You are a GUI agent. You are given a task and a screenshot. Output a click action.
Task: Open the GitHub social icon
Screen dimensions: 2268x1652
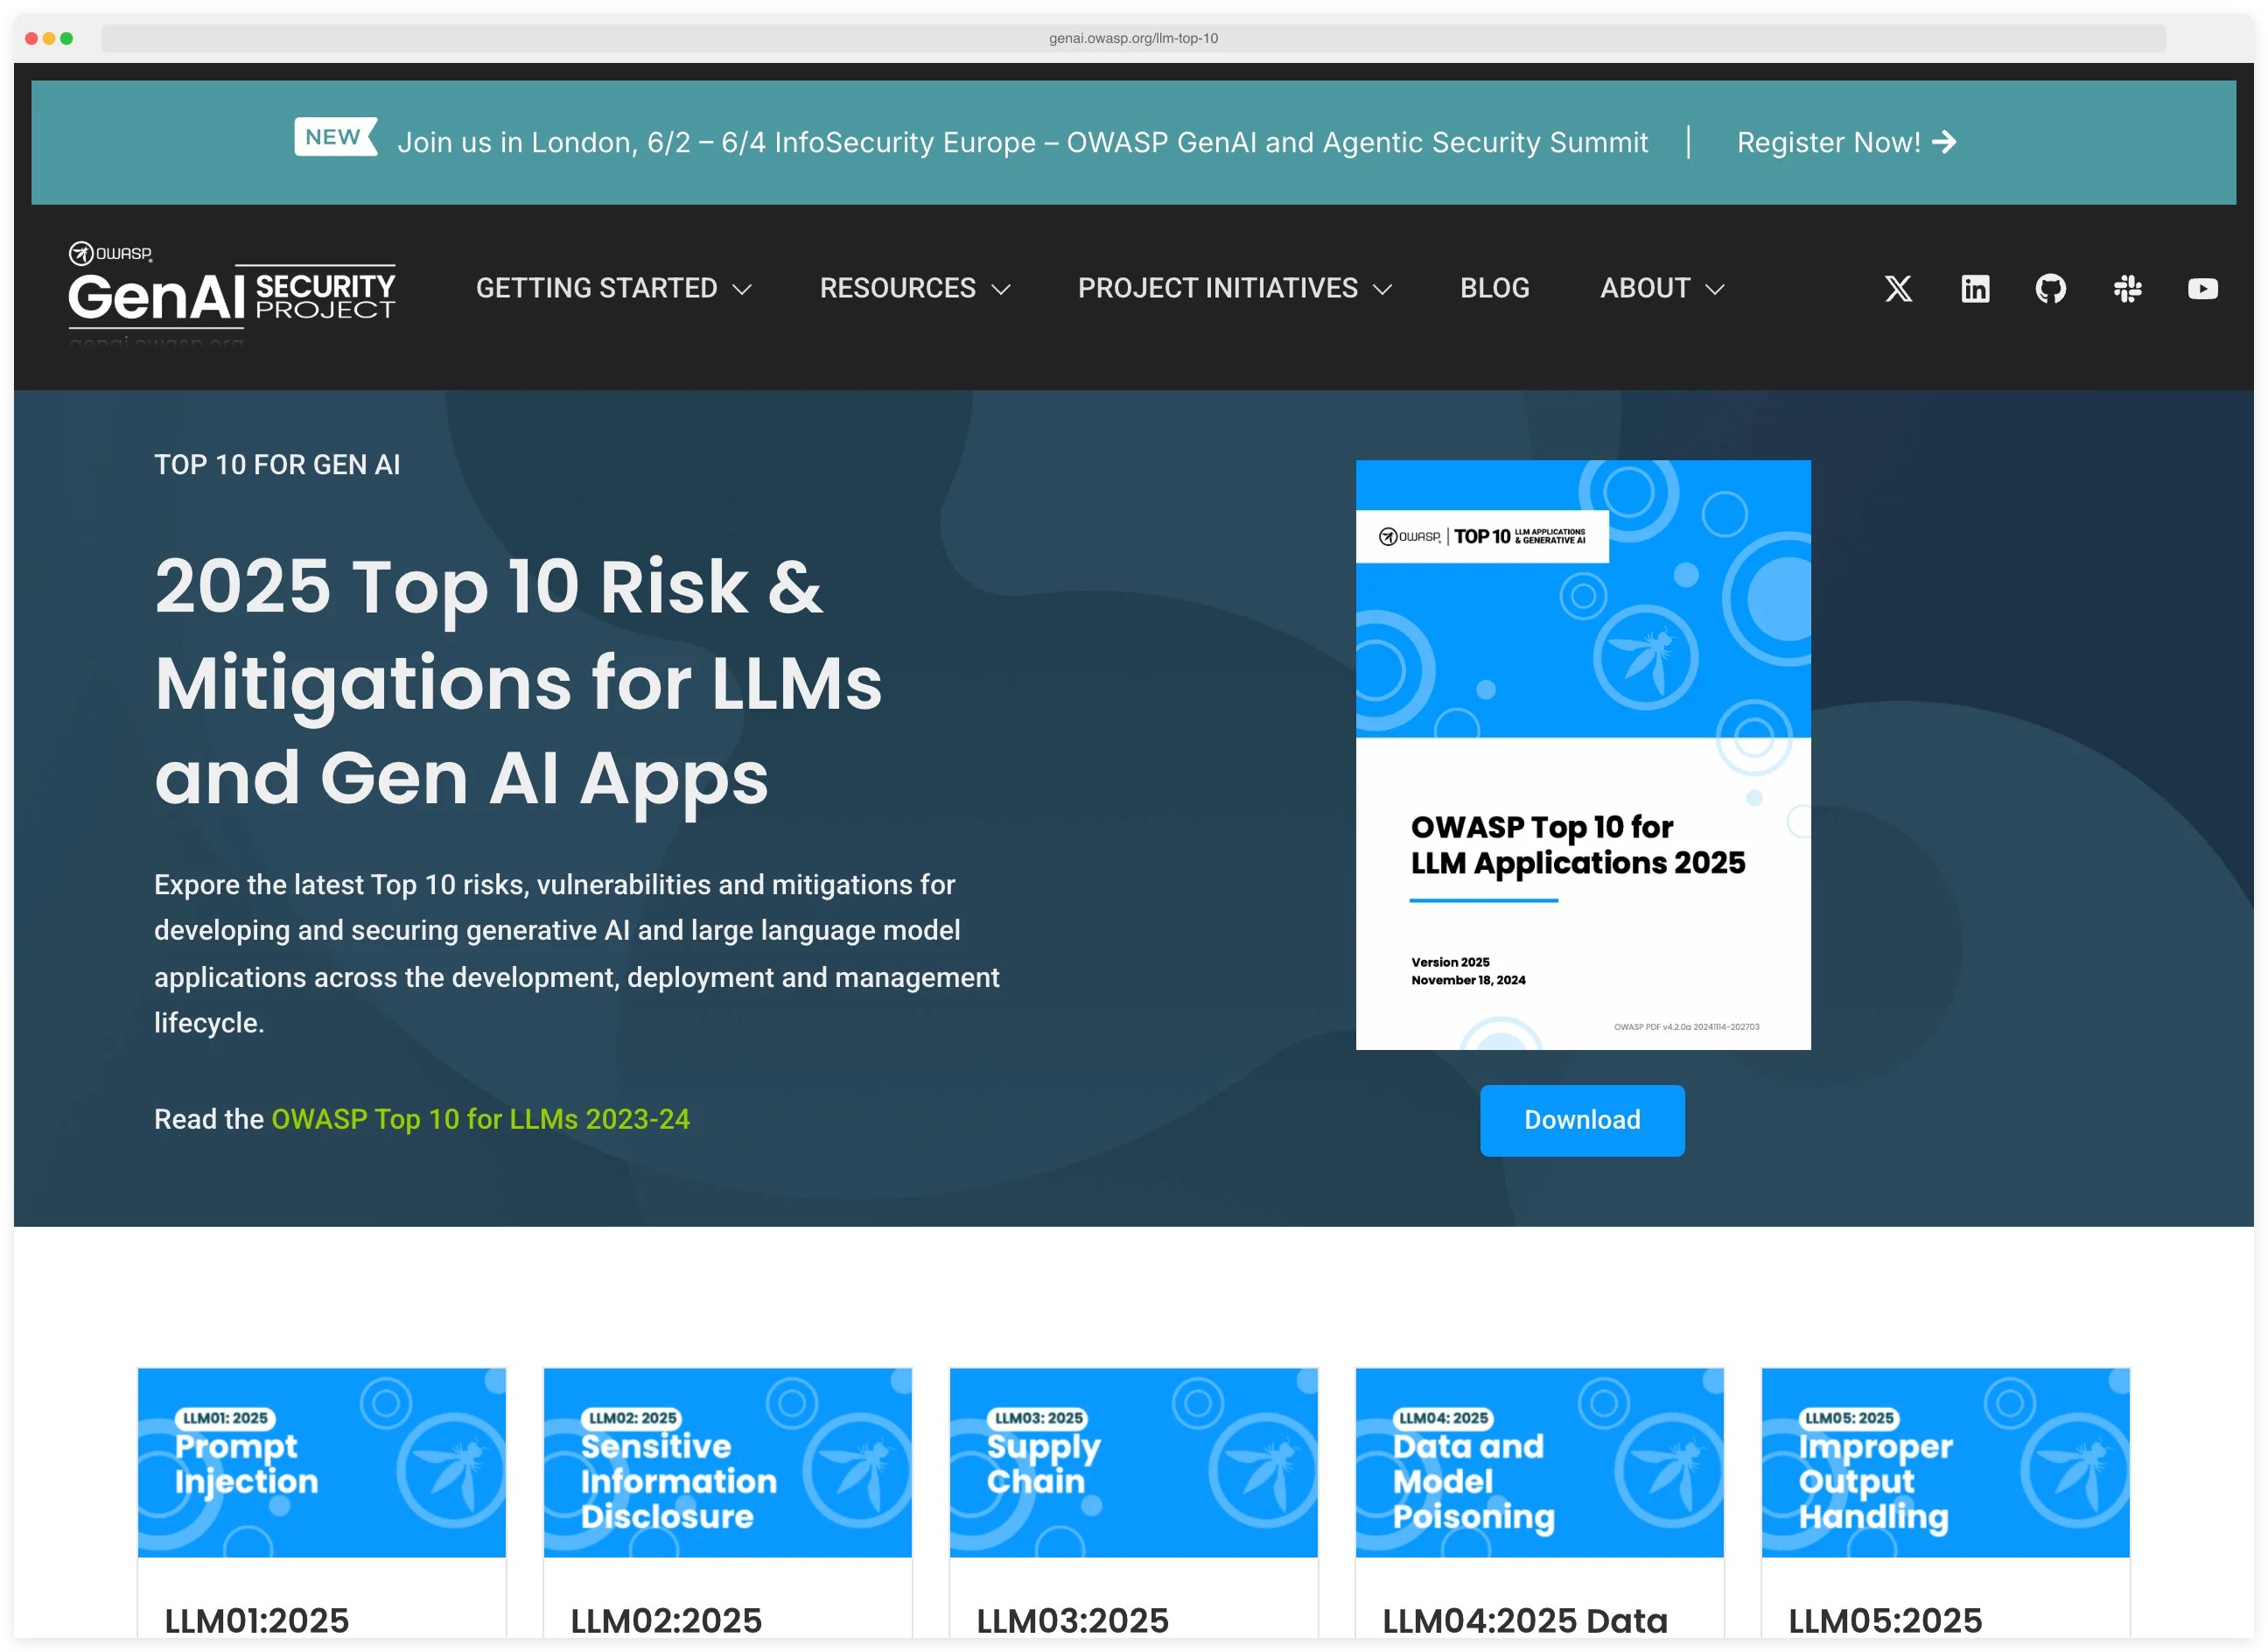point(2051,289)
